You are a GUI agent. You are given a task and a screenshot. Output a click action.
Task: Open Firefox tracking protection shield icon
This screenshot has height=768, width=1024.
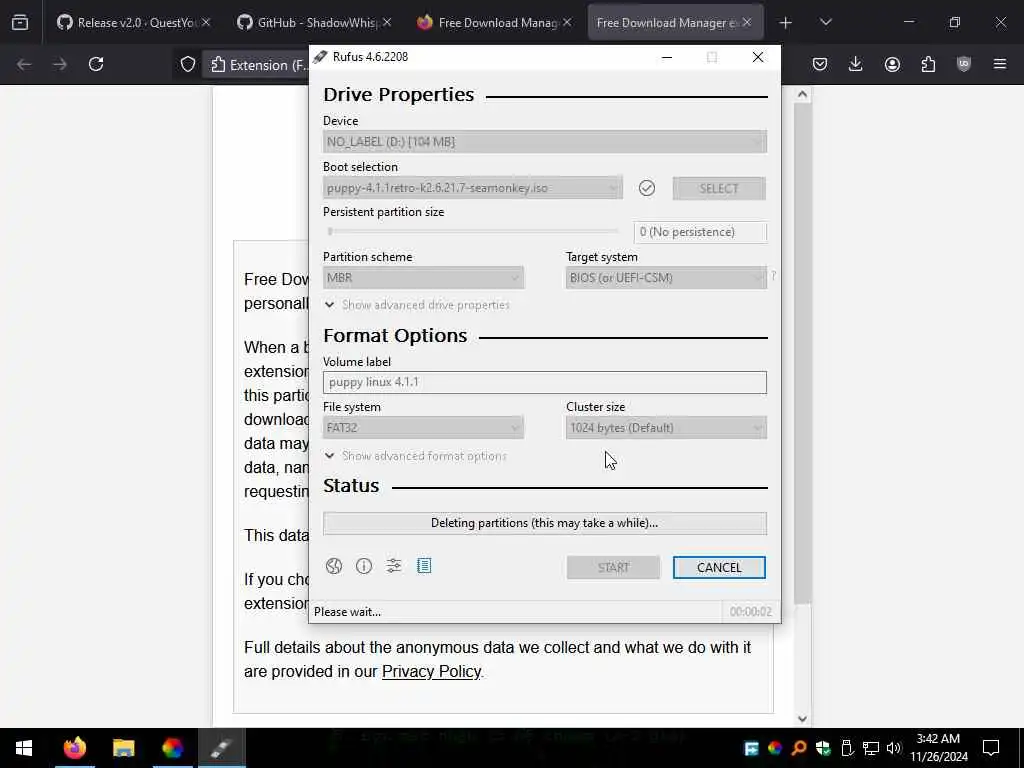(188, 65)
